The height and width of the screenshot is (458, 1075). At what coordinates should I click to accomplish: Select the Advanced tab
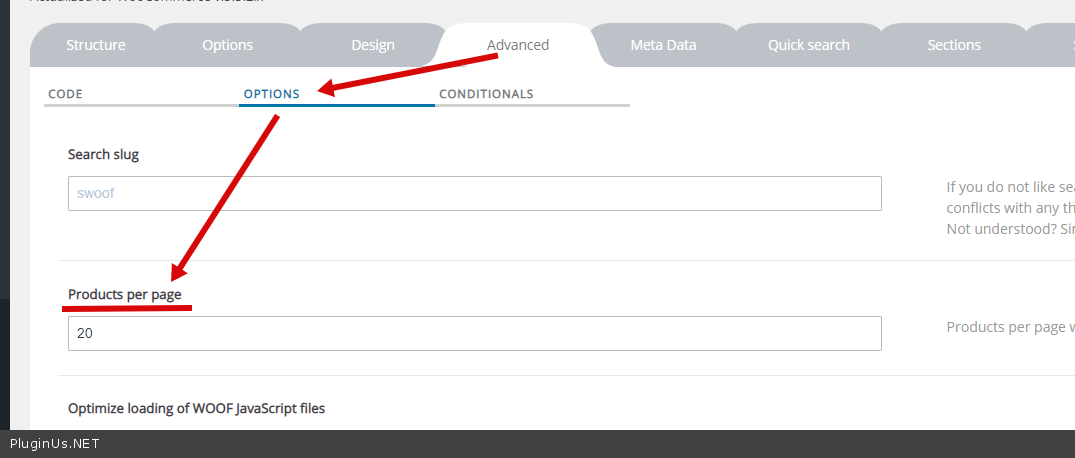(x=518, y=45)
